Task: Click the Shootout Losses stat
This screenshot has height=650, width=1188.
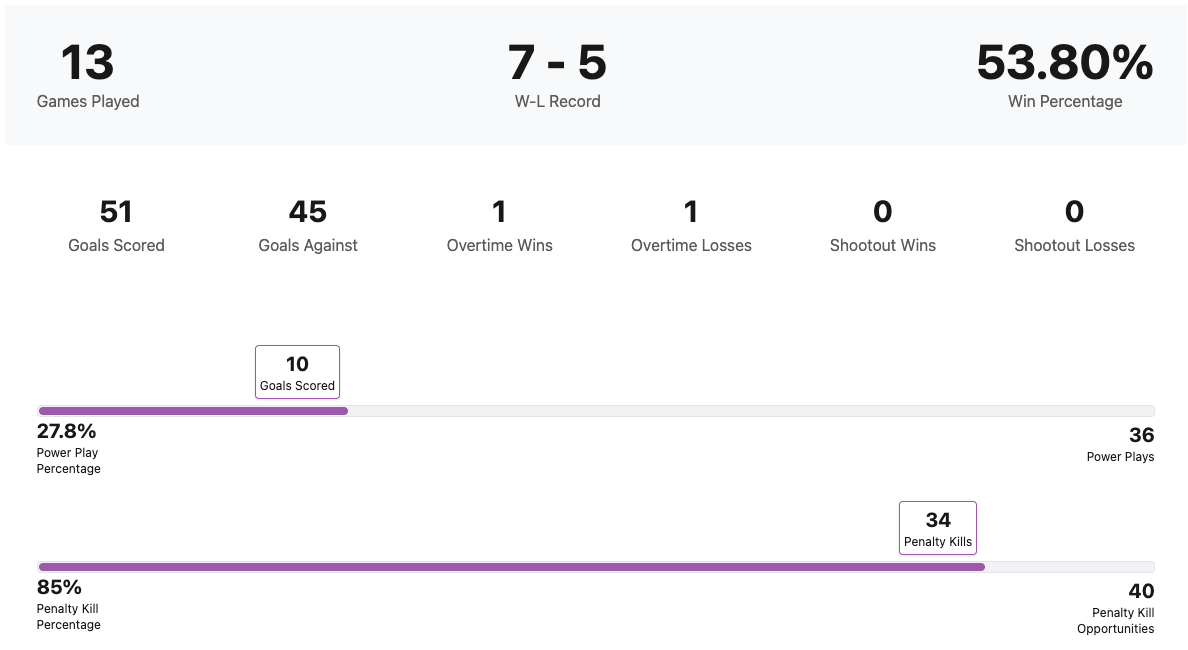Action: [1074, 226]
